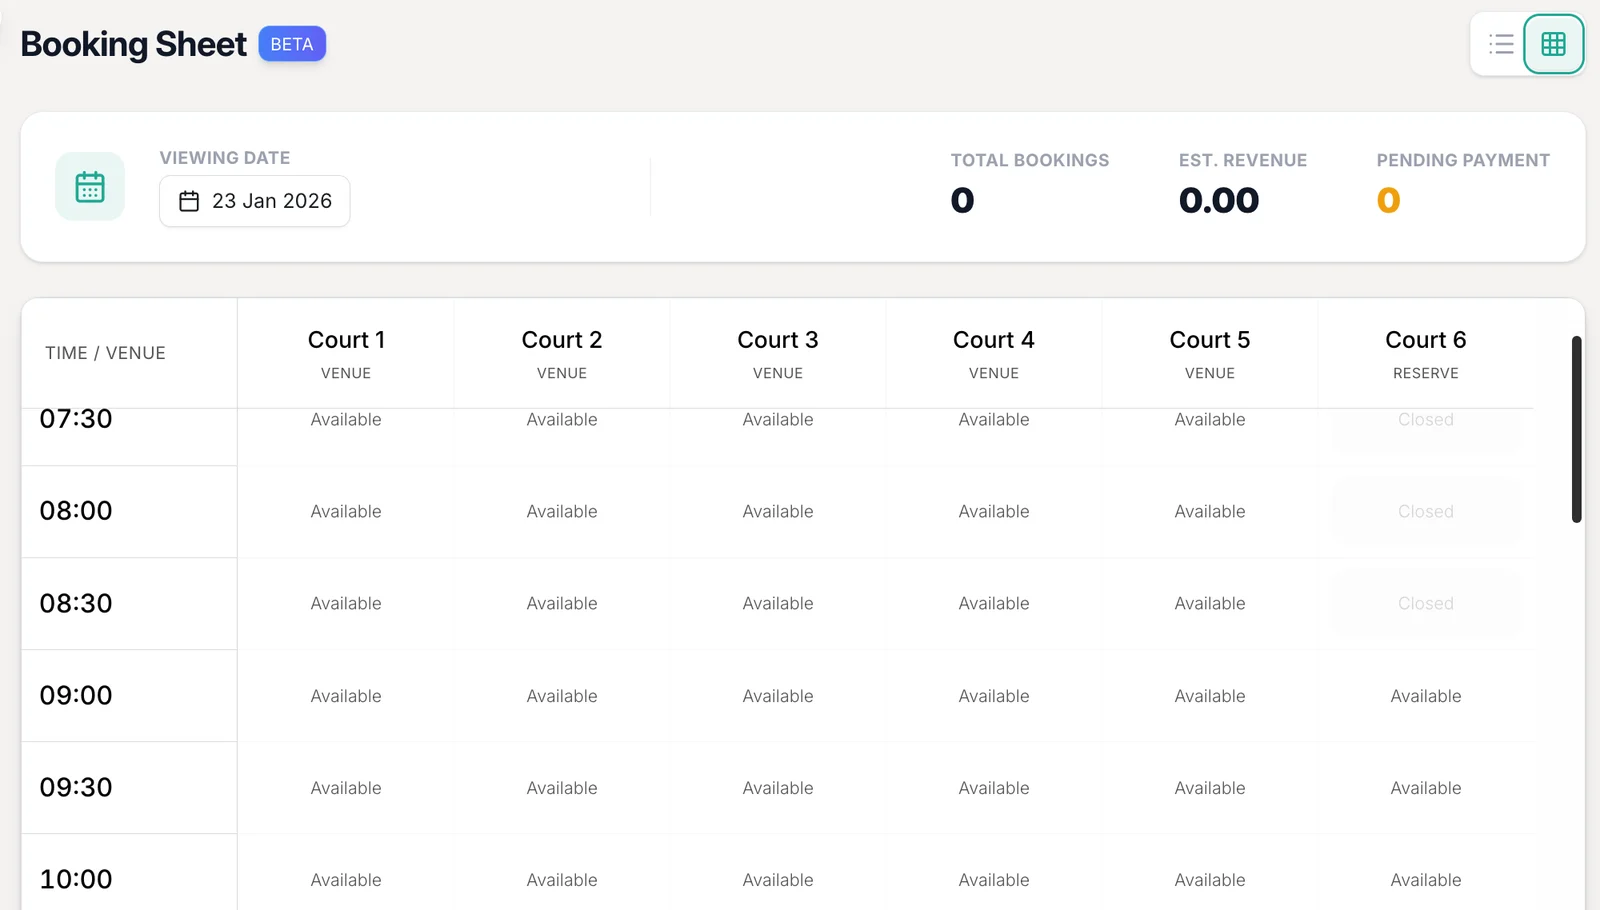Book Court 5 at 09:30
The width and height of the screenshot is (1600, 910).
coord(1210,788)
